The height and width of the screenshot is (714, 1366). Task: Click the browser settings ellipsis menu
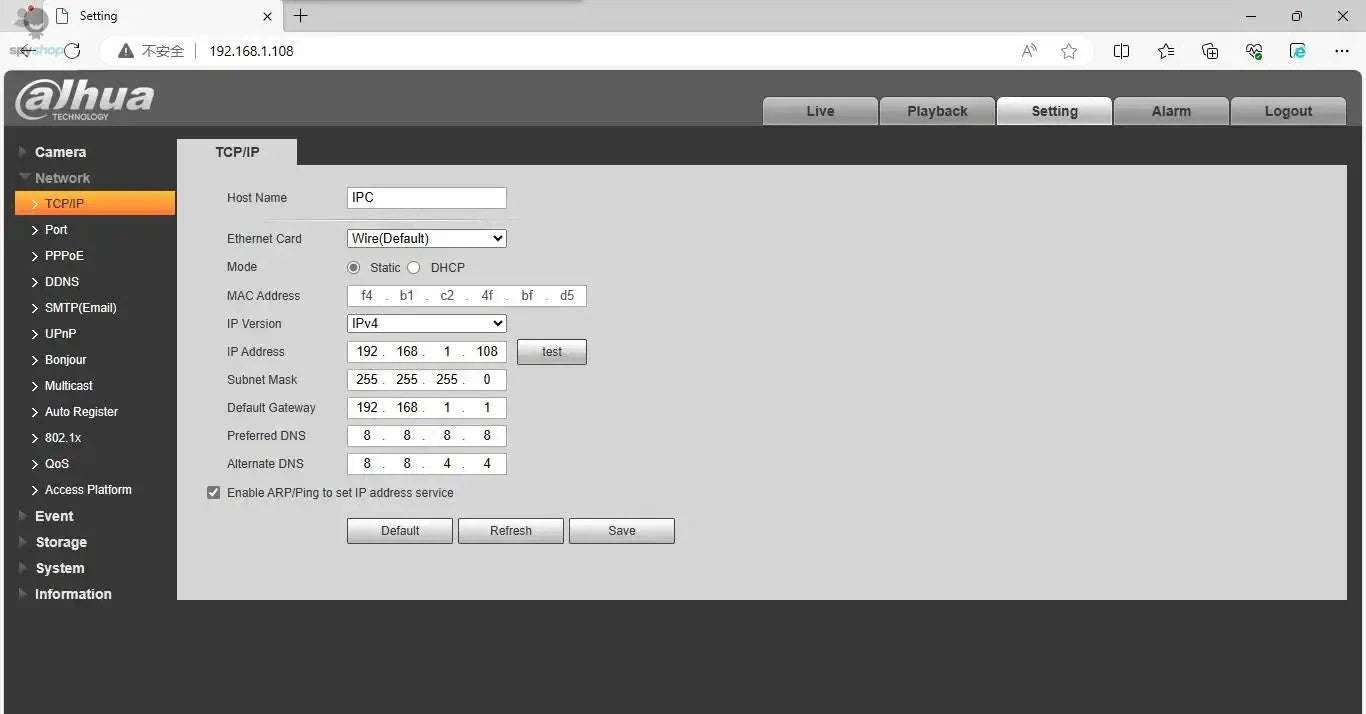1342,51
